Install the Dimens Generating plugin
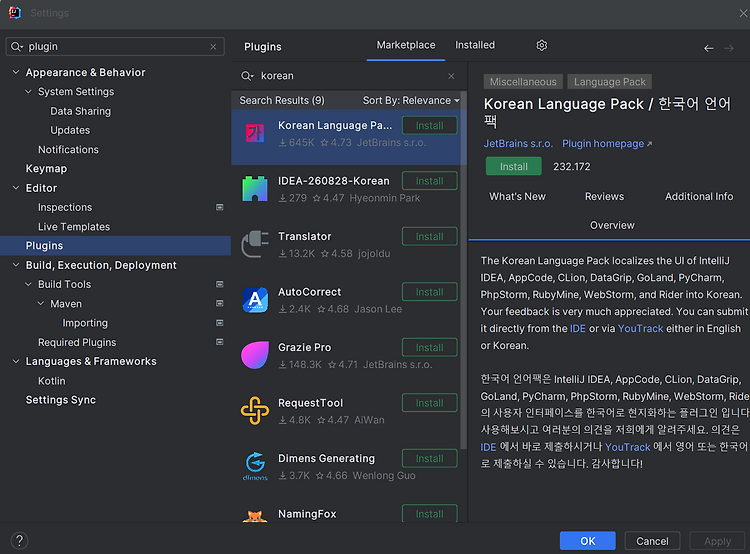The height and width of the screenshot is (554, 750). (430, 459)
